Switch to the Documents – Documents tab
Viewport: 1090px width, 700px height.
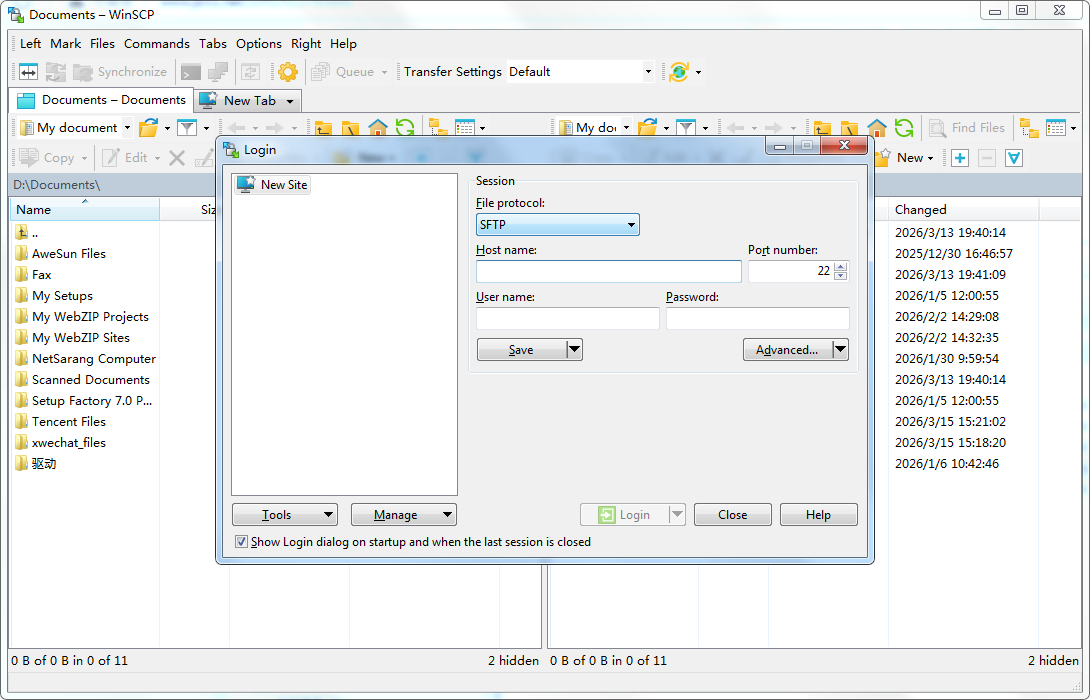click(101, 100)
